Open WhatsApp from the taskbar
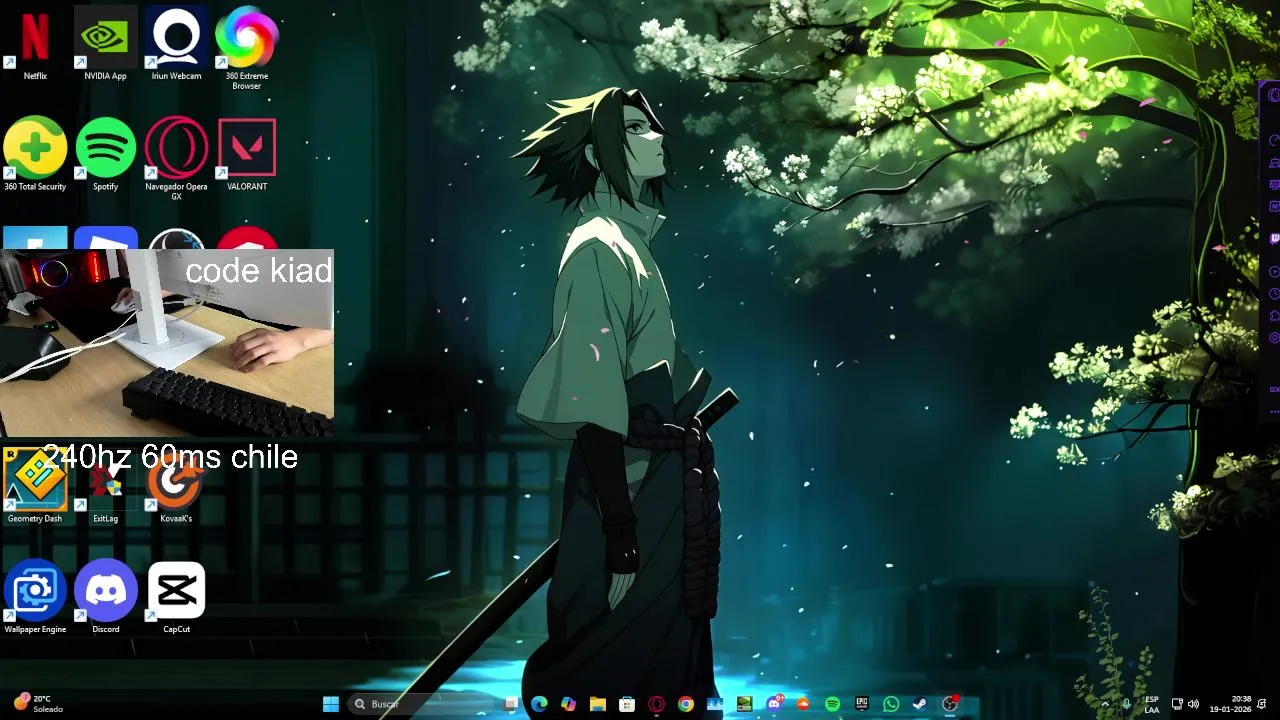Screen dimensions: 1280x720 click(891, 704)
